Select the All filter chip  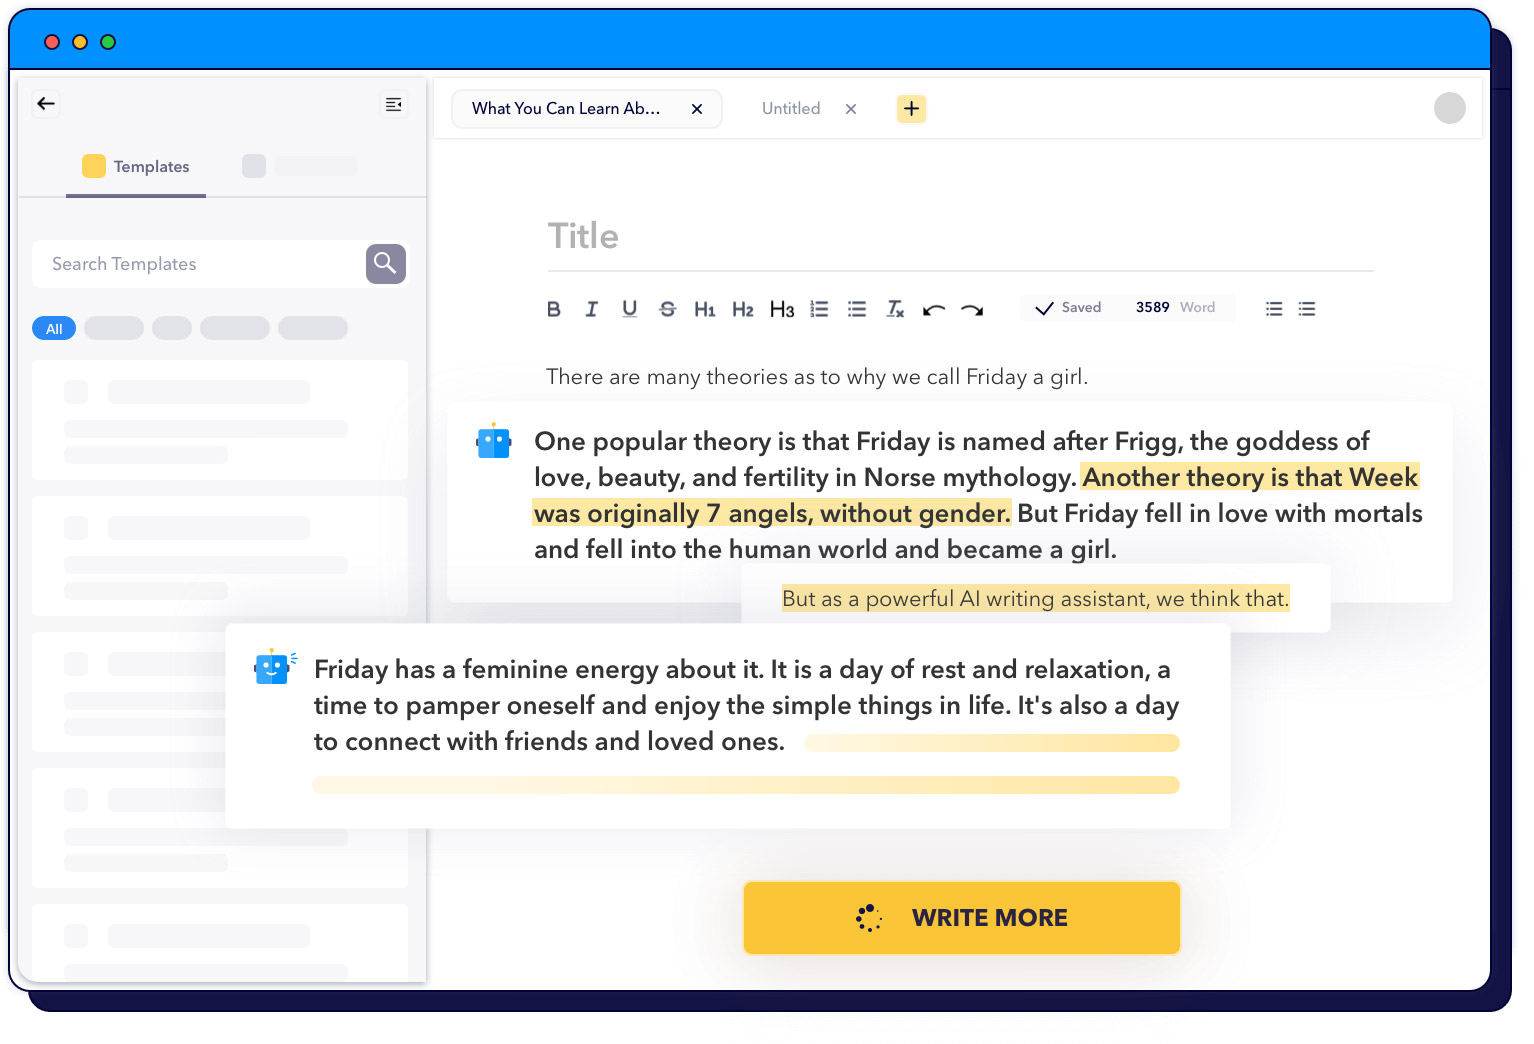pos(54,328)
